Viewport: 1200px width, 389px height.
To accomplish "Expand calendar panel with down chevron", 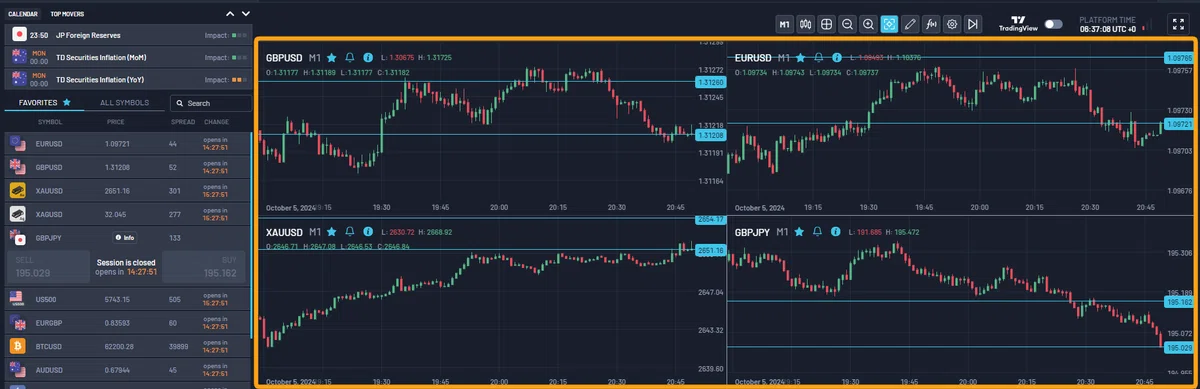I will point(246,14).
